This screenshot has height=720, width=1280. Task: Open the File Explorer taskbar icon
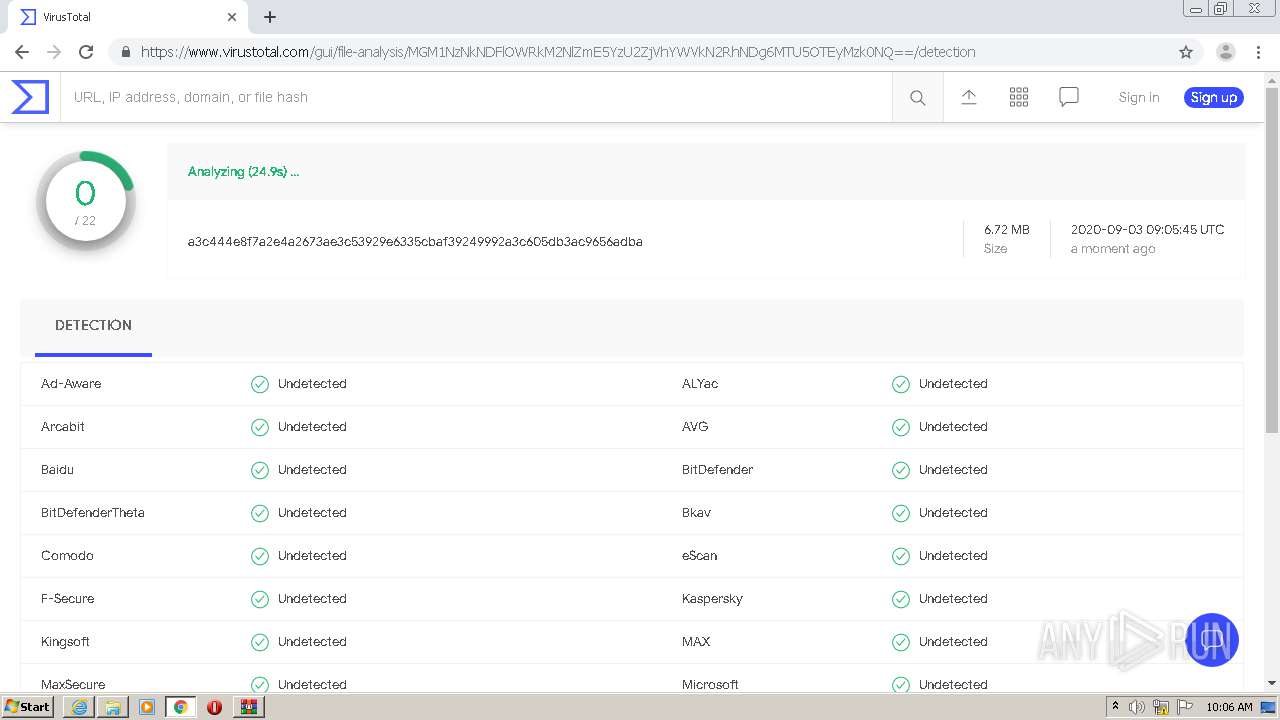[x=113, y=707]
